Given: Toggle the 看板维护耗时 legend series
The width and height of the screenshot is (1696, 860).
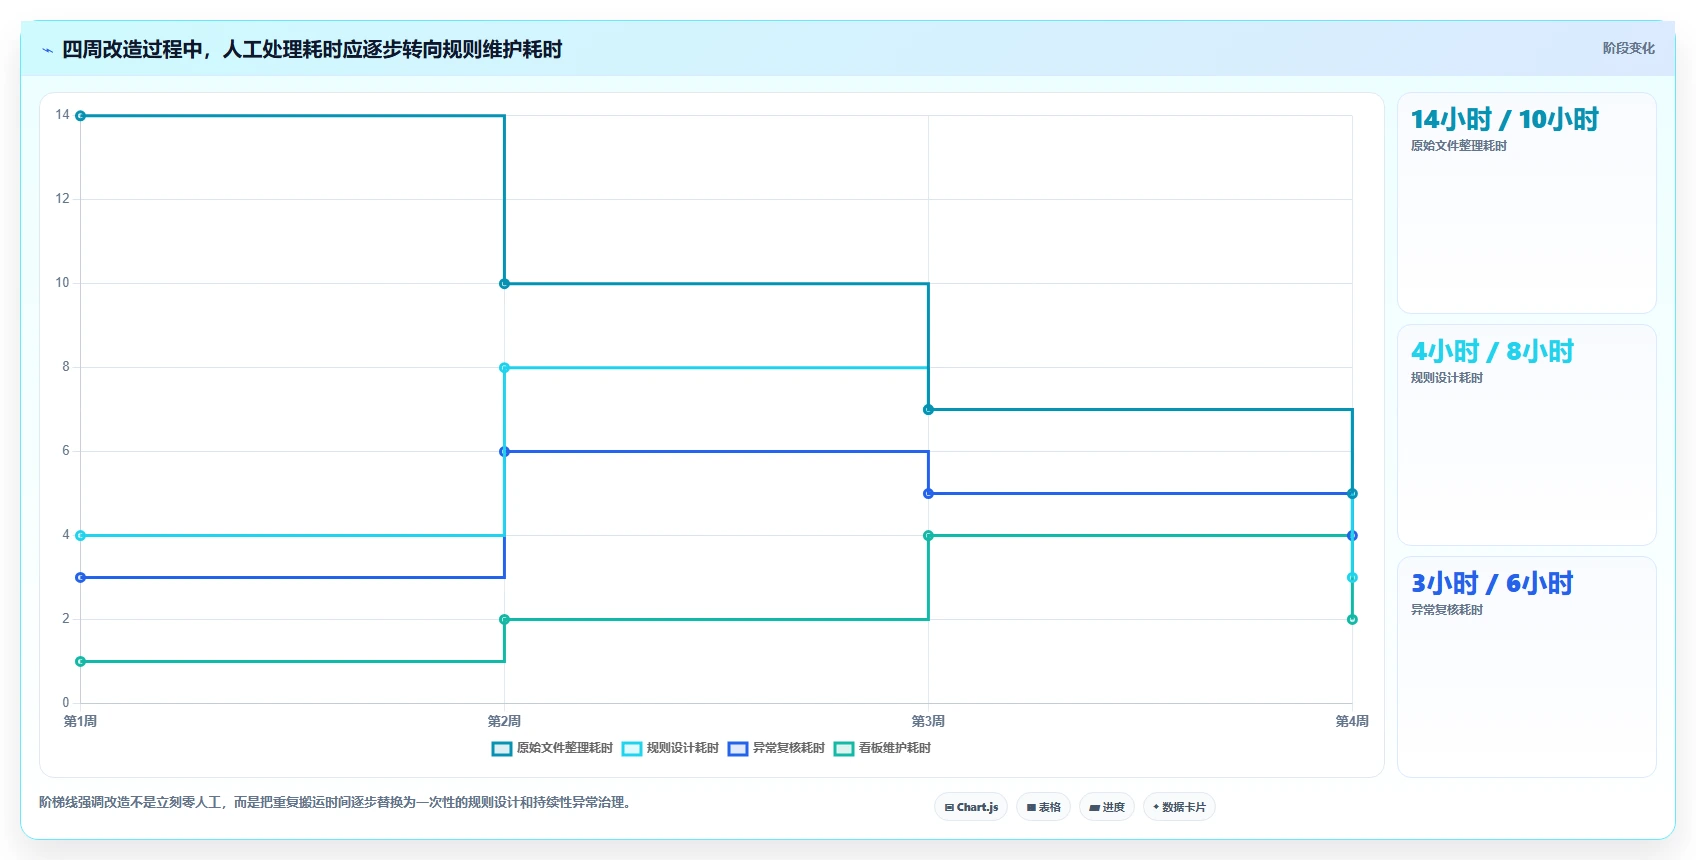Looking at the screenshot, I should point(882,748).
